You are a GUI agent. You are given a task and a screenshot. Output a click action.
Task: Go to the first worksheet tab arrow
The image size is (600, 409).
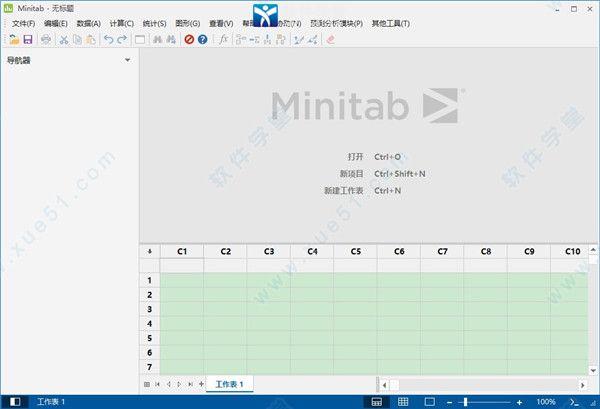[x=158, y=384]
